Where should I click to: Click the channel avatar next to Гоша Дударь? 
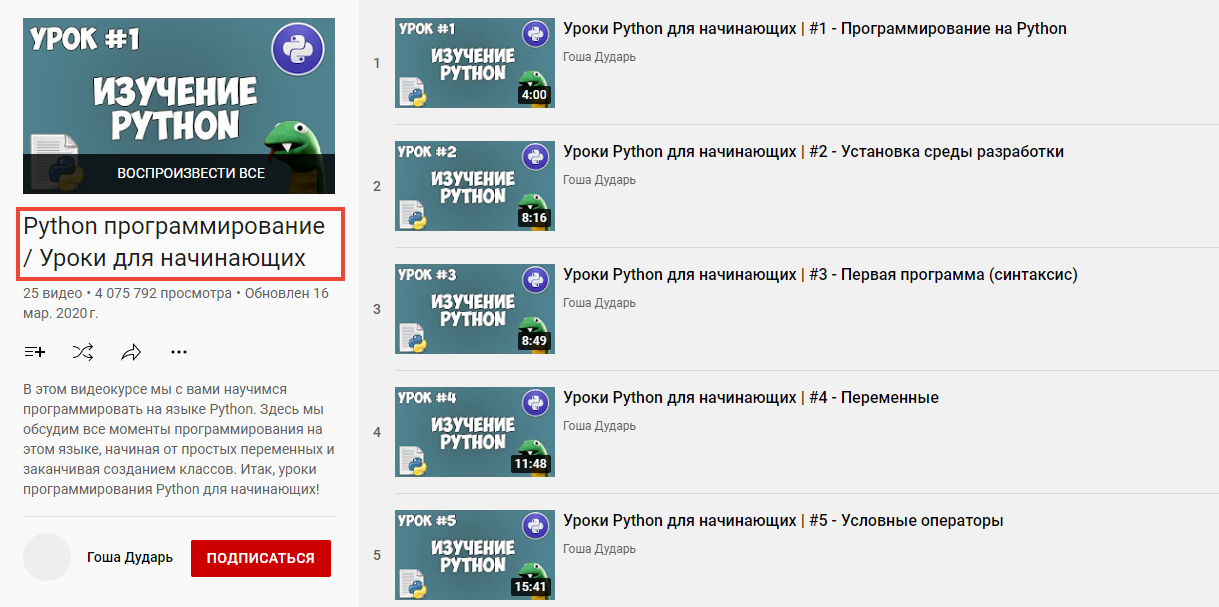point(47,558)
